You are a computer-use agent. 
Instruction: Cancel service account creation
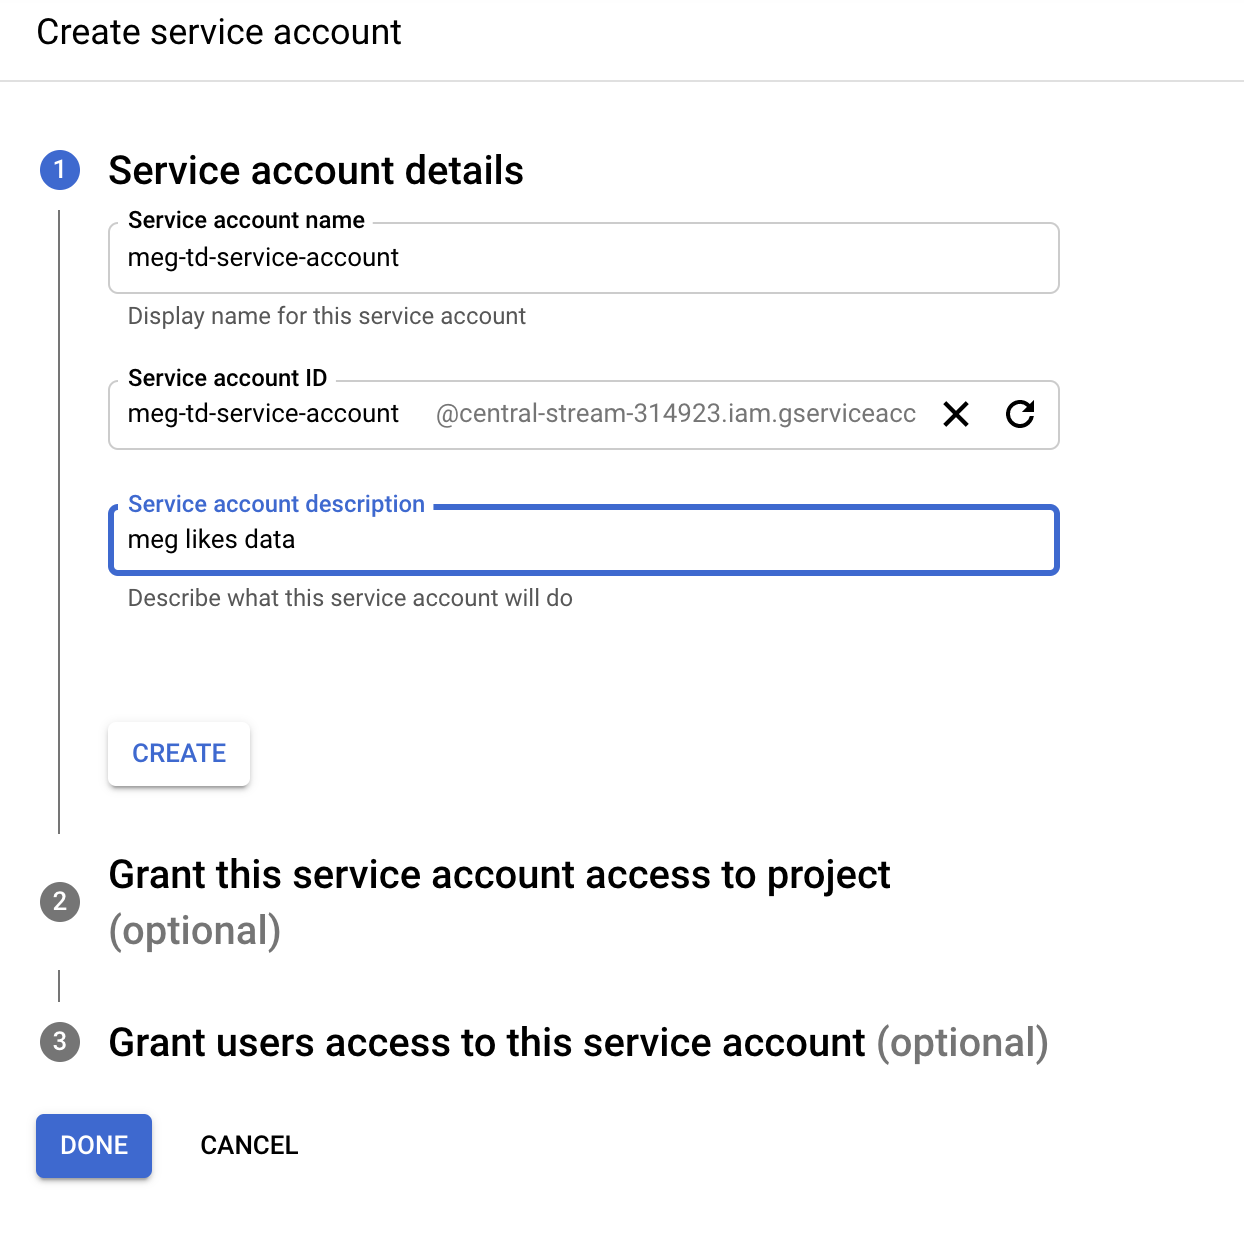point(249,1145)
